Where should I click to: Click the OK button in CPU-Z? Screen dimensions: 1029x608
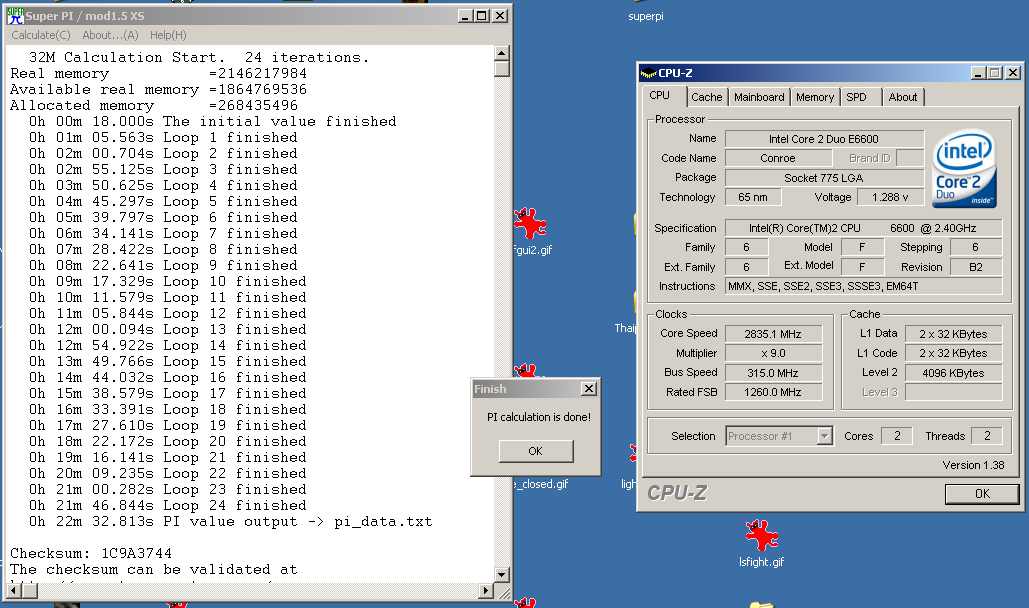click(x=982, y=494)
